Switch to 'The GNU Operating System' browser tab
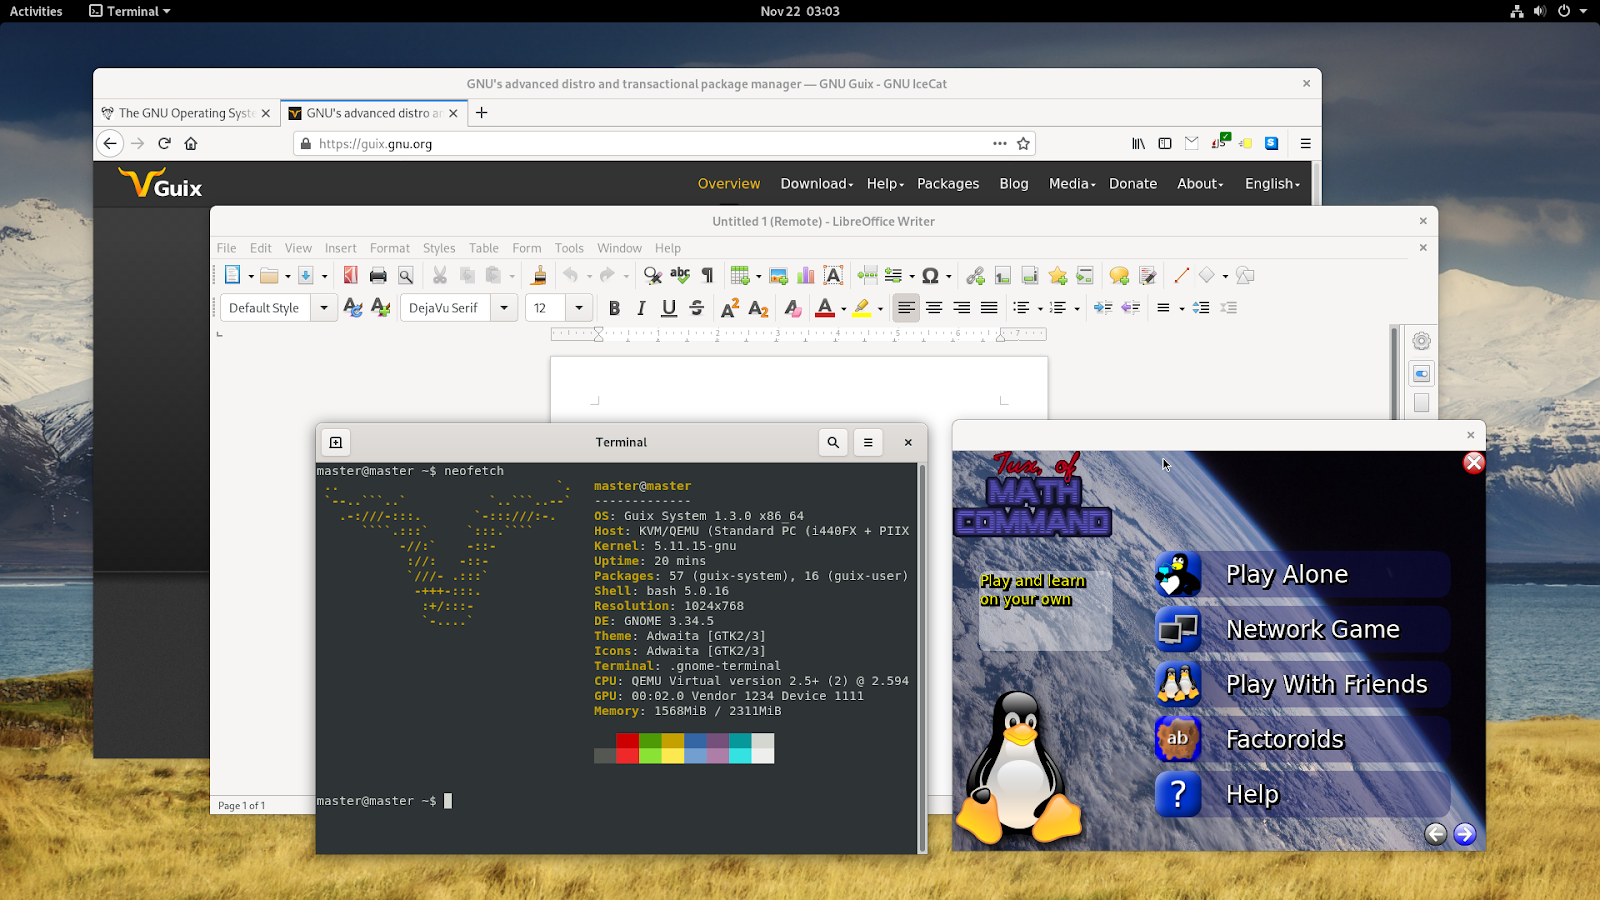1600x900 pixels. [186, 113]
